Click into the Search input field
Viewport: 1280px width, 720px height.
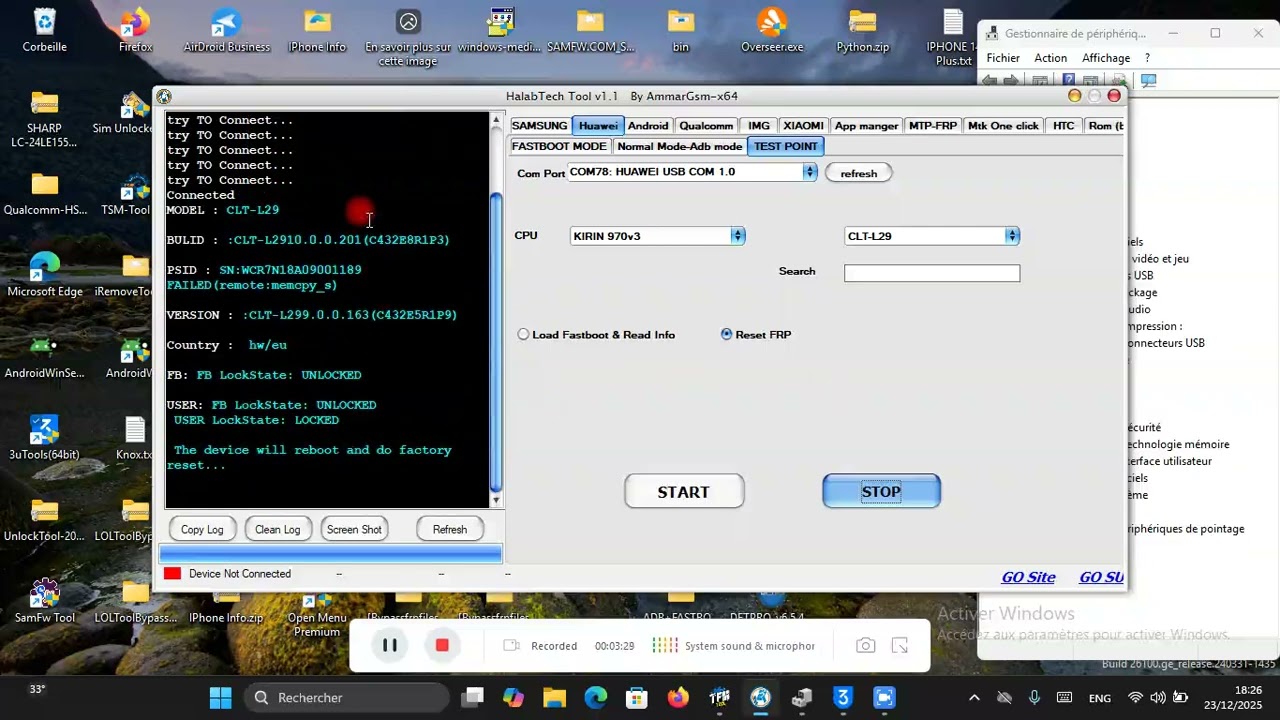pyautogui.click(x=932, y=273)
